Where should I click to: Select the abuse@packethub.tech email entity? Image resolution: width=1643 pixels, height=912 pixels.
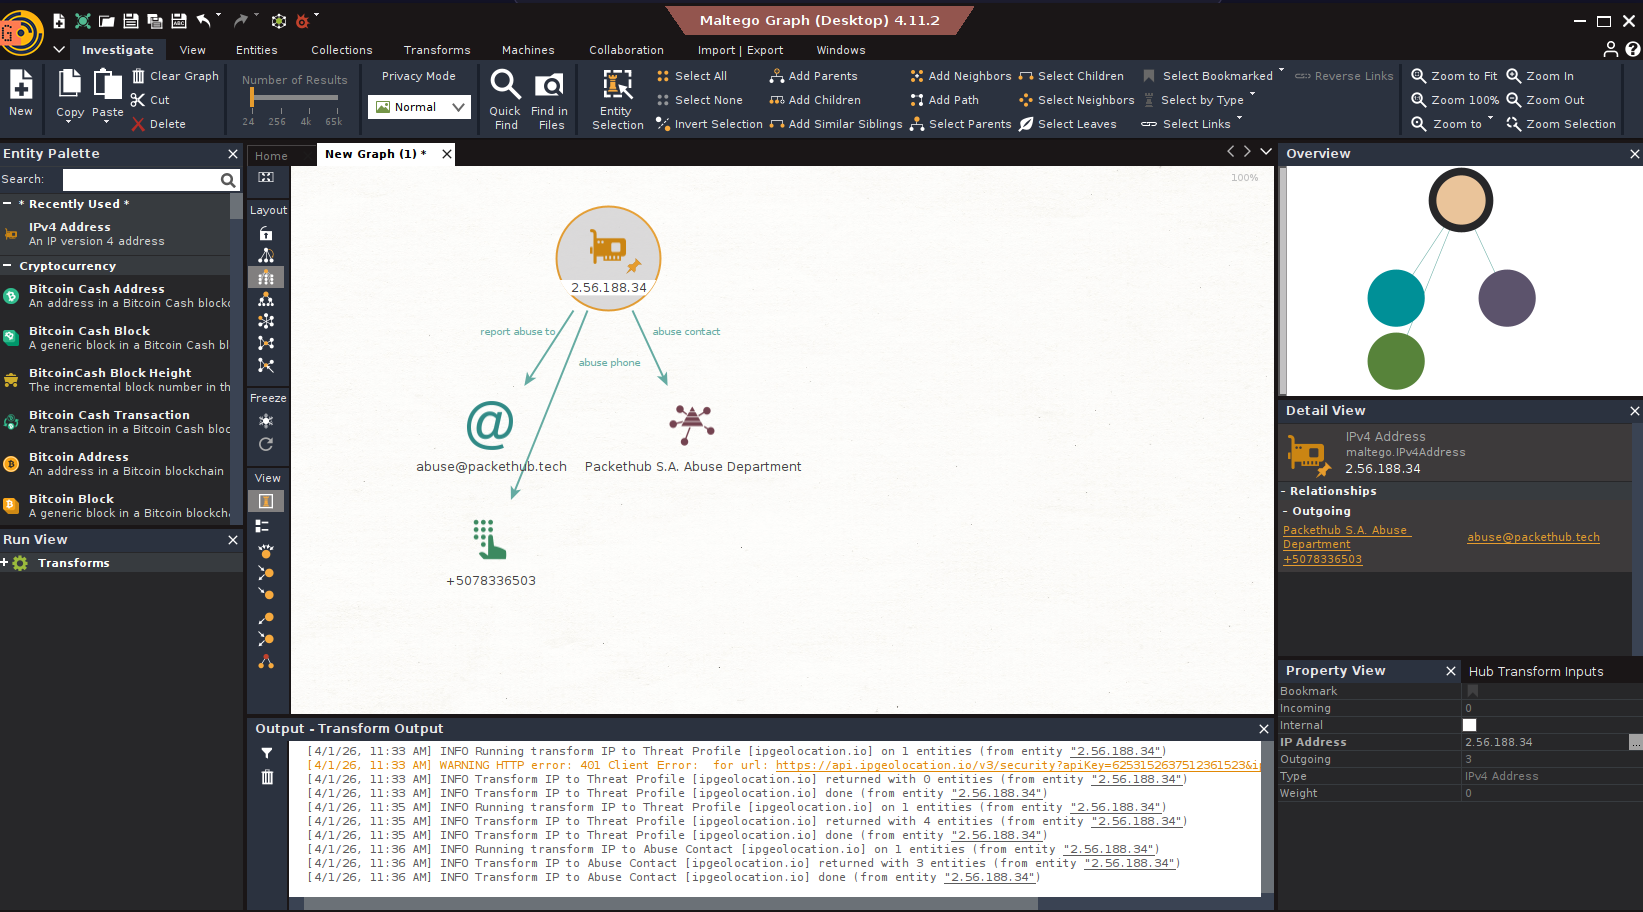490,425
